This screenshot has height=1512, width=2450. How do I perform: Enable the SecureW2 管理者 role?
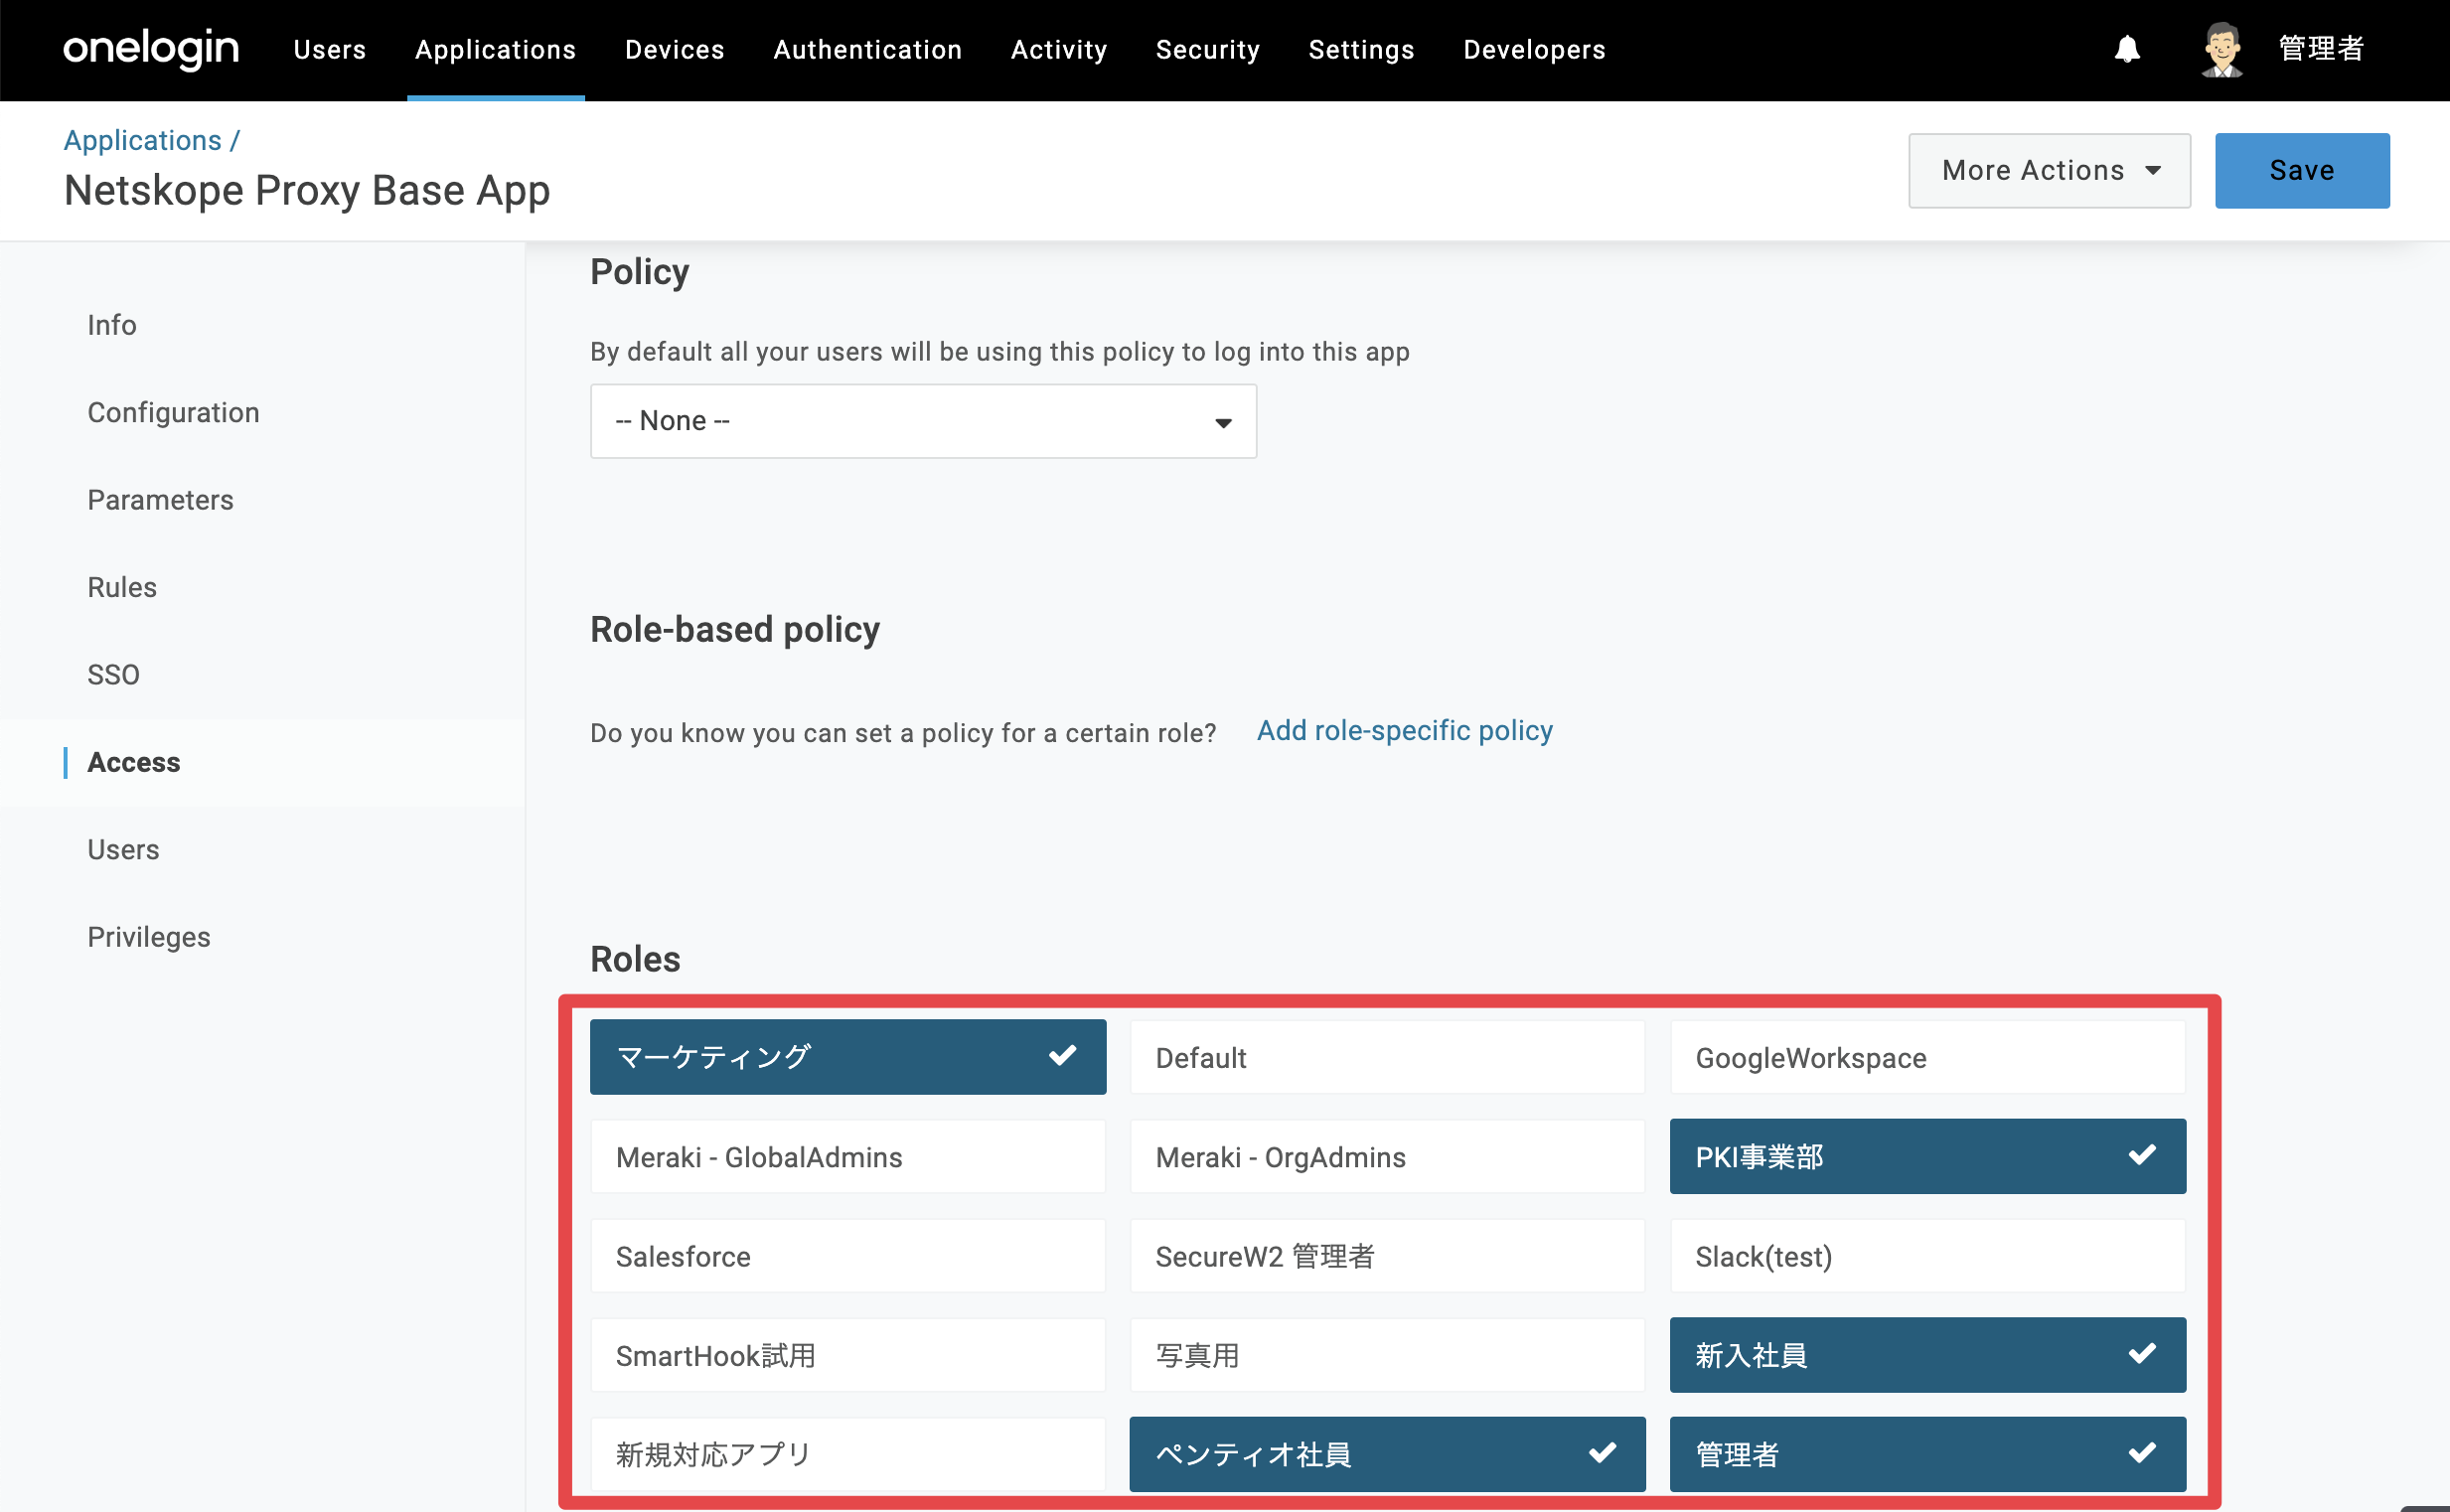tap(1388, 1256)
